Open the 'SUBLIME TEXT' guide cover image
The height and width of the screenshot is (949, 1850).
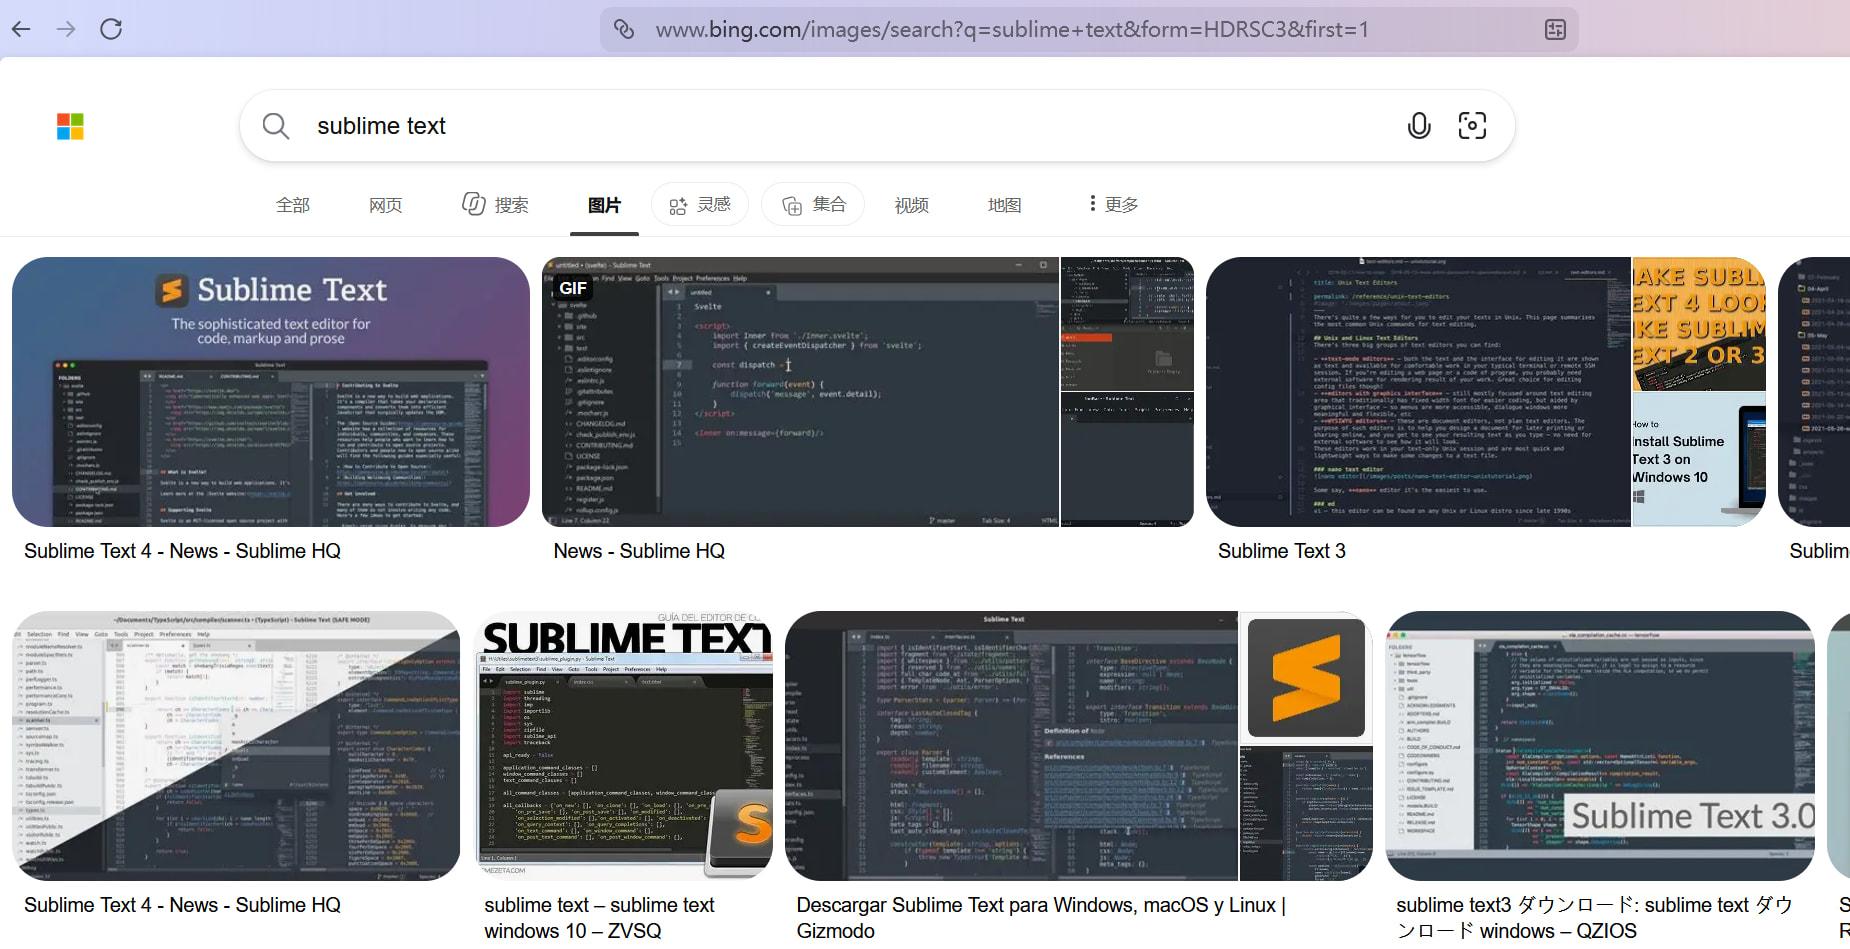pyautogui.click(x=623, y=746)
